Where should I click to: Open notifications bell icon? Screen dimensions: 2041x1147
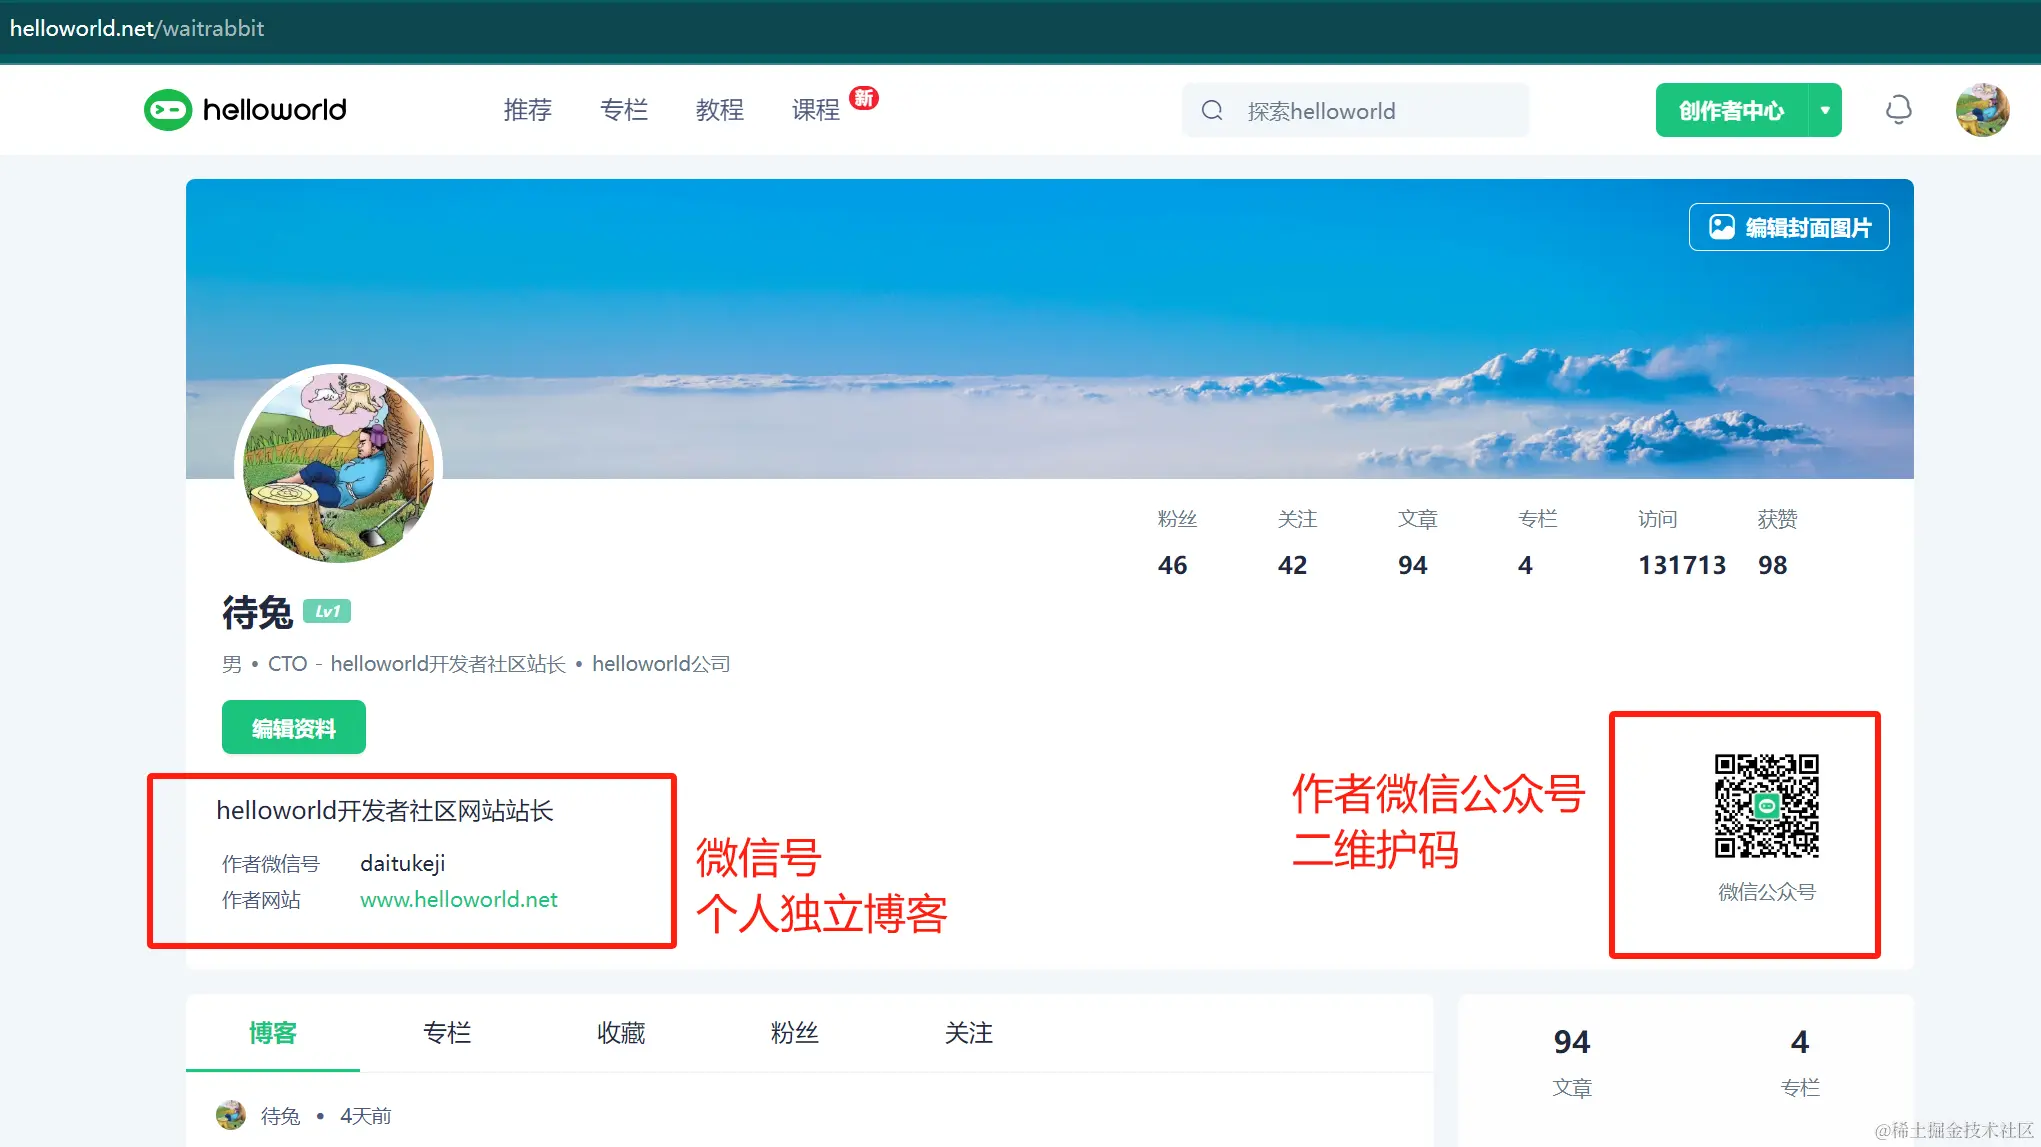point(1898,110)
